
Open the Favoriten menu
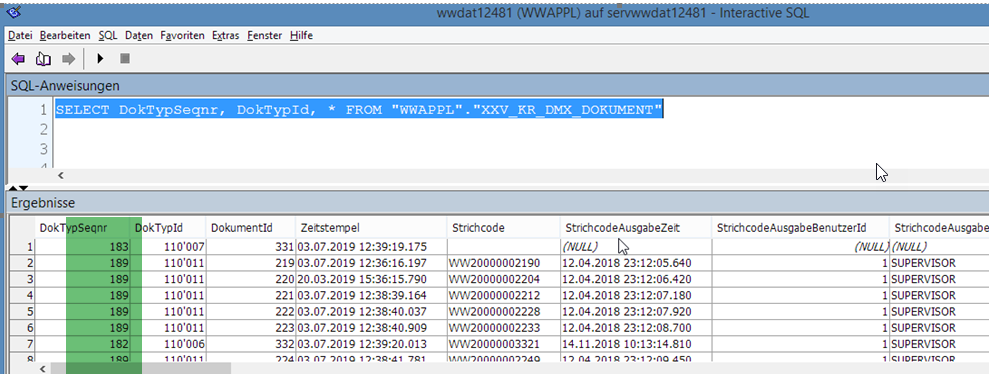tap(182, 35)
